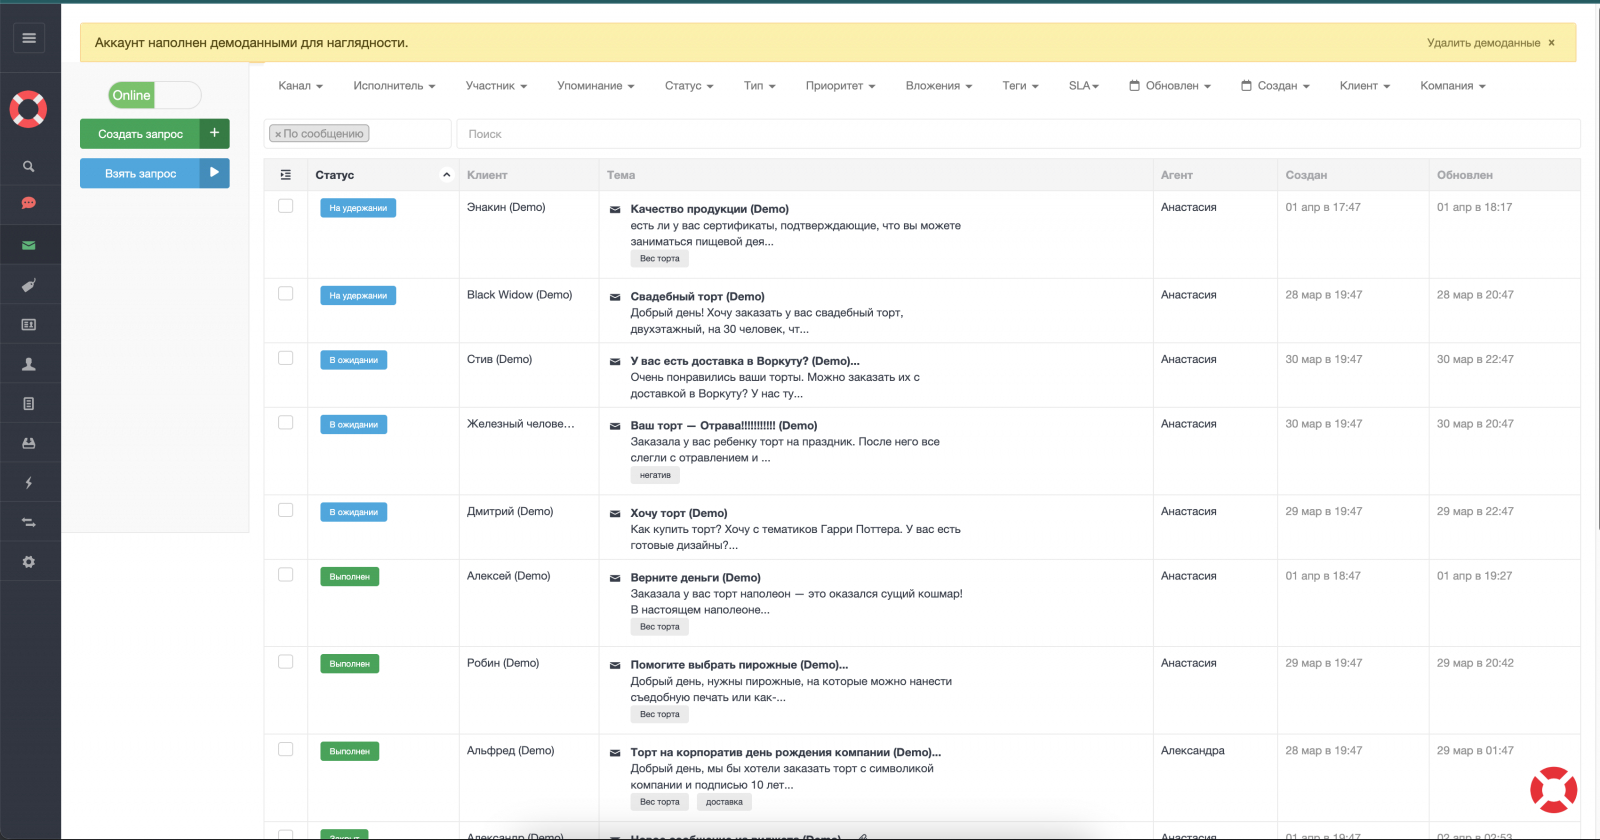Expand the Канал filter dropdown

300,86
